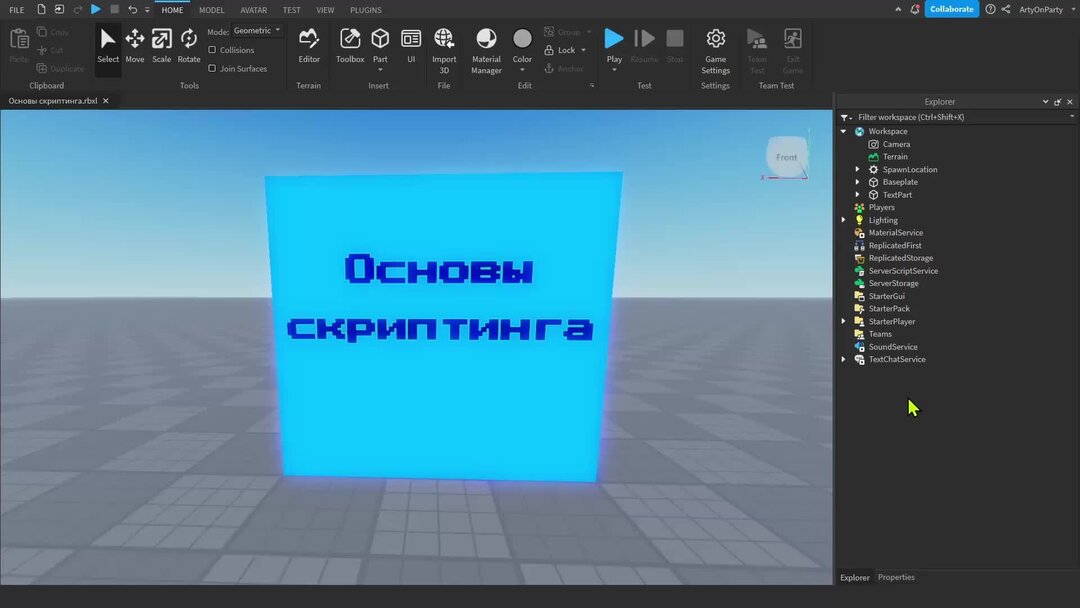Collapse the Workspace tree node
Viewport: 1080px width, 608px height.
tap(843, 131)
